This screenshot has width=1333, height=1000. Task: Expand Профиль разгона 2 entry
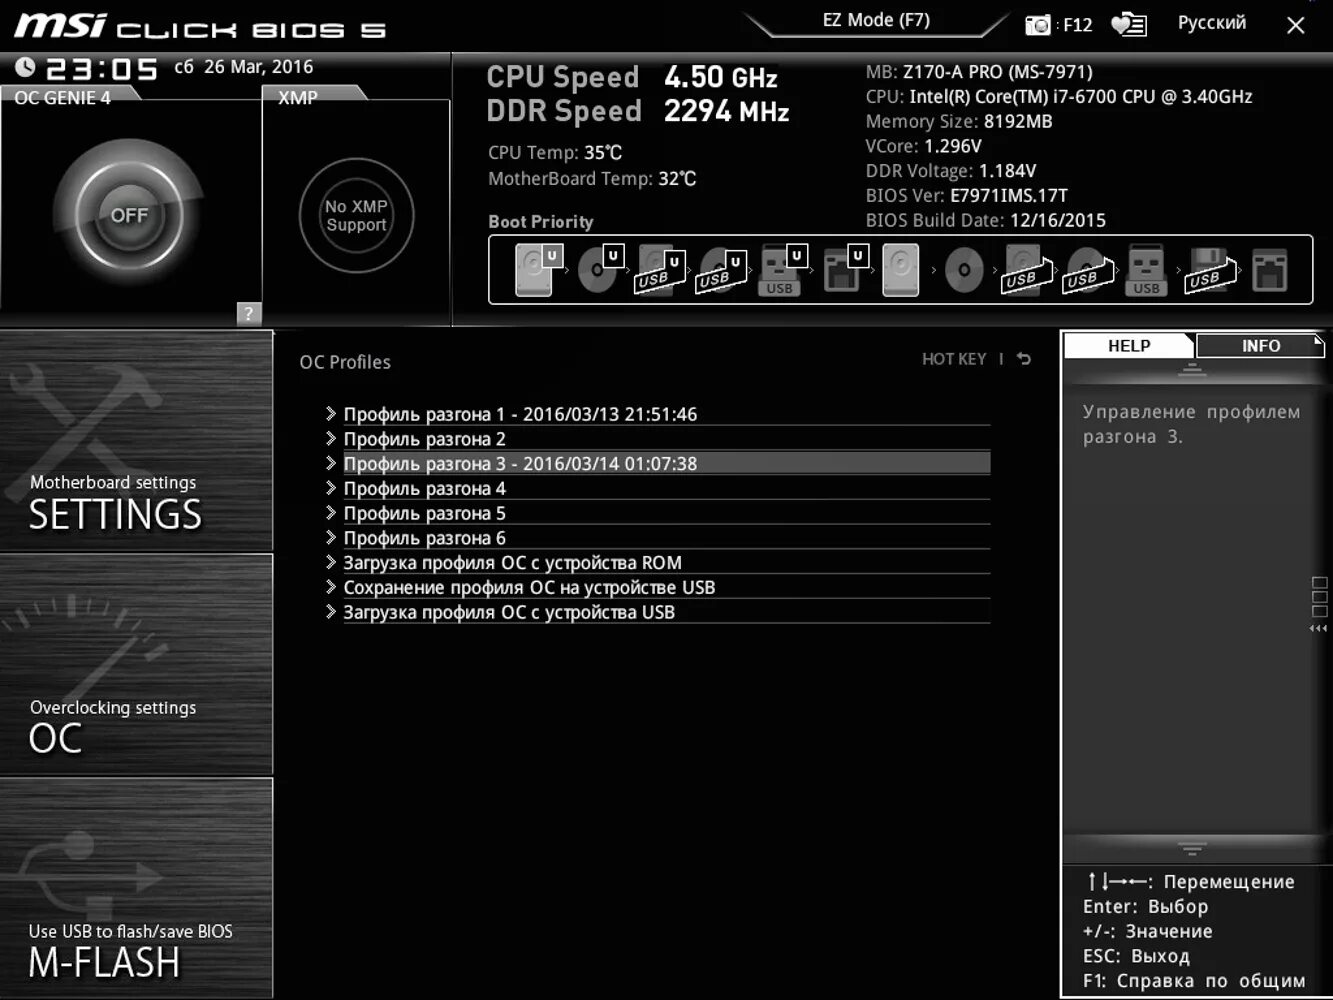pos(657,438)
